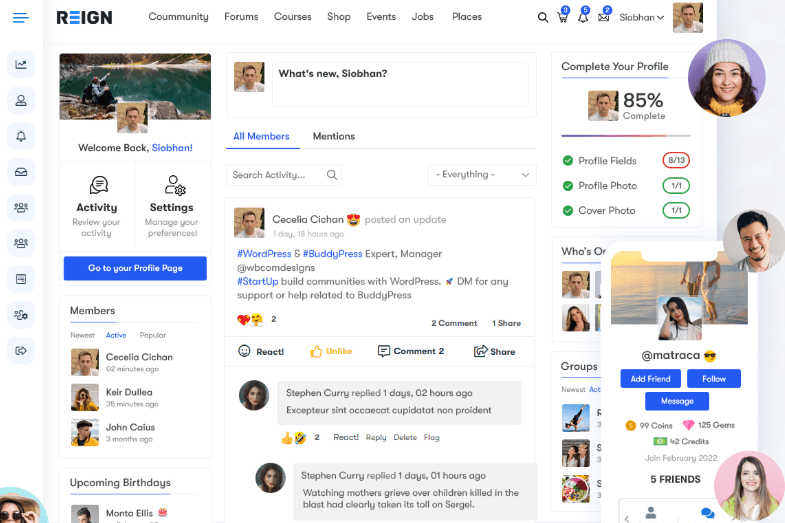Open the Siobhan user dropdown
Image resolution: width=785 pixels, height=523 pixels.
point(641,18)
